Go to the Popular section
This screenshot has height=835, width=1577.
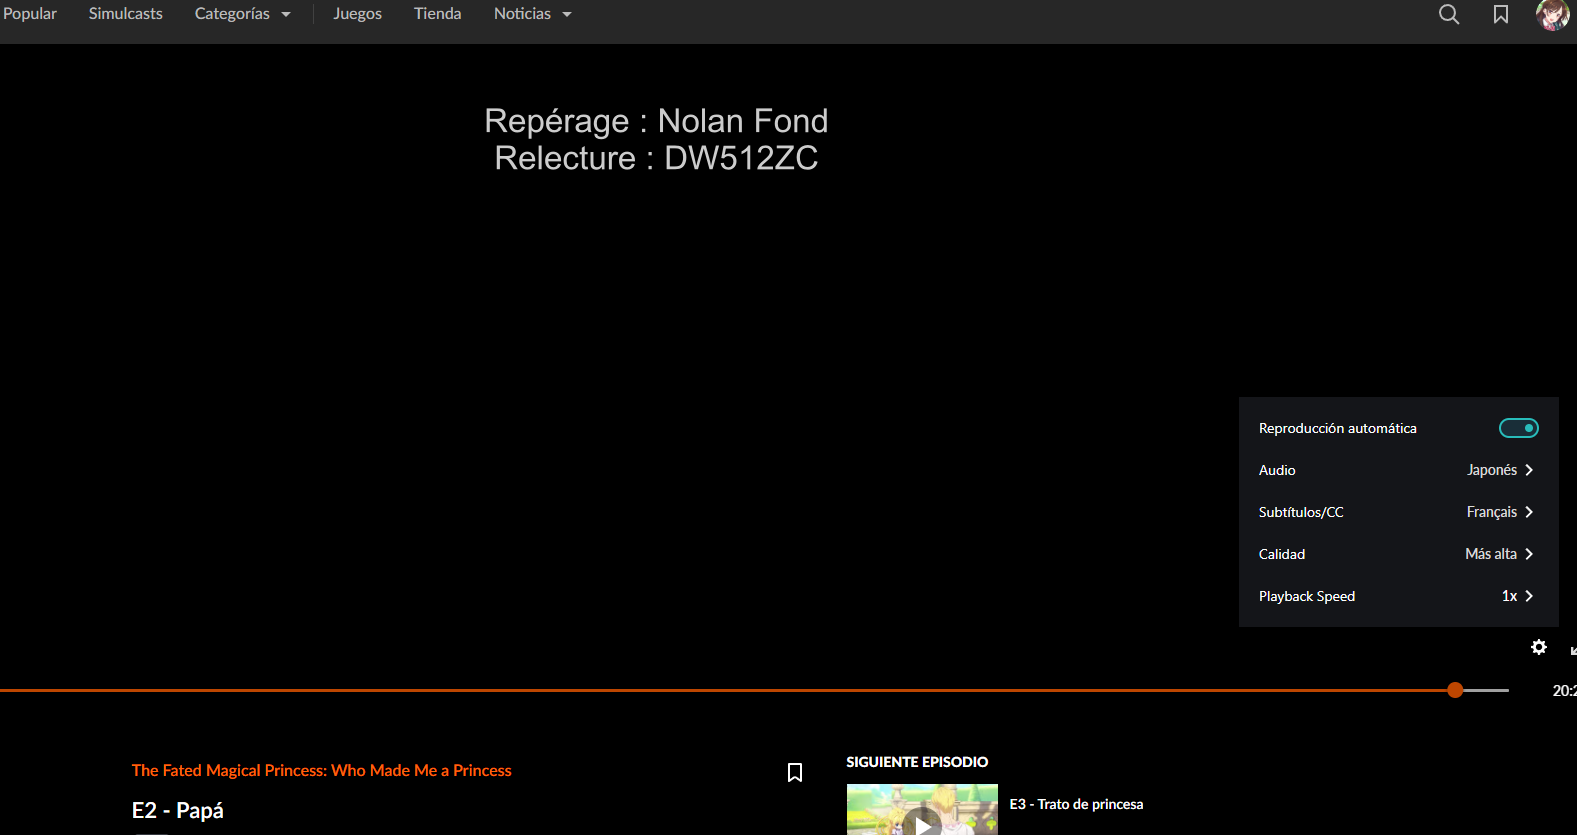tap(30, 14)
